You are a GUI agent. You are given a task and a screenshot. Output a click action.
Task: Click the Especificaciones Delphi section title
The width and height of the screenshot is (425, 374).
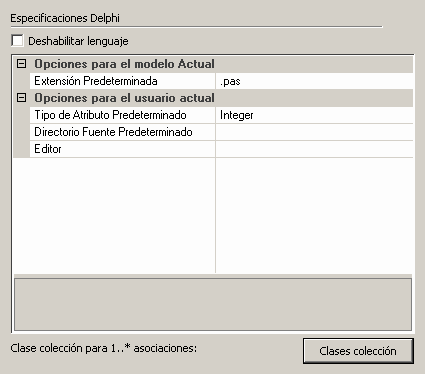click(x=65, y=18)
